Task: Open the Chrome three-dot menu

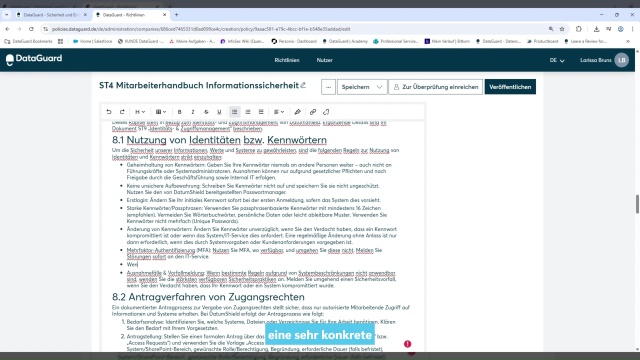Action: pyautogui.click(x=632, y=29)
